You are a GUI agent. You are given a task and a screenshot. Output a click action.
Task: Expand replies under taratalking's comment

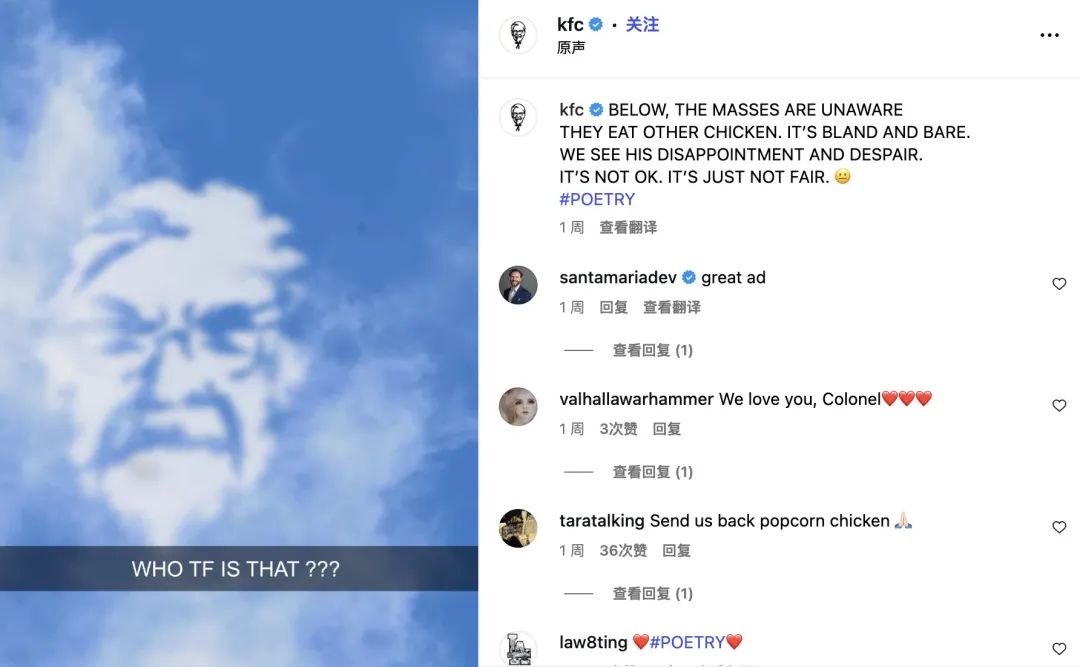tap(652, 593)
